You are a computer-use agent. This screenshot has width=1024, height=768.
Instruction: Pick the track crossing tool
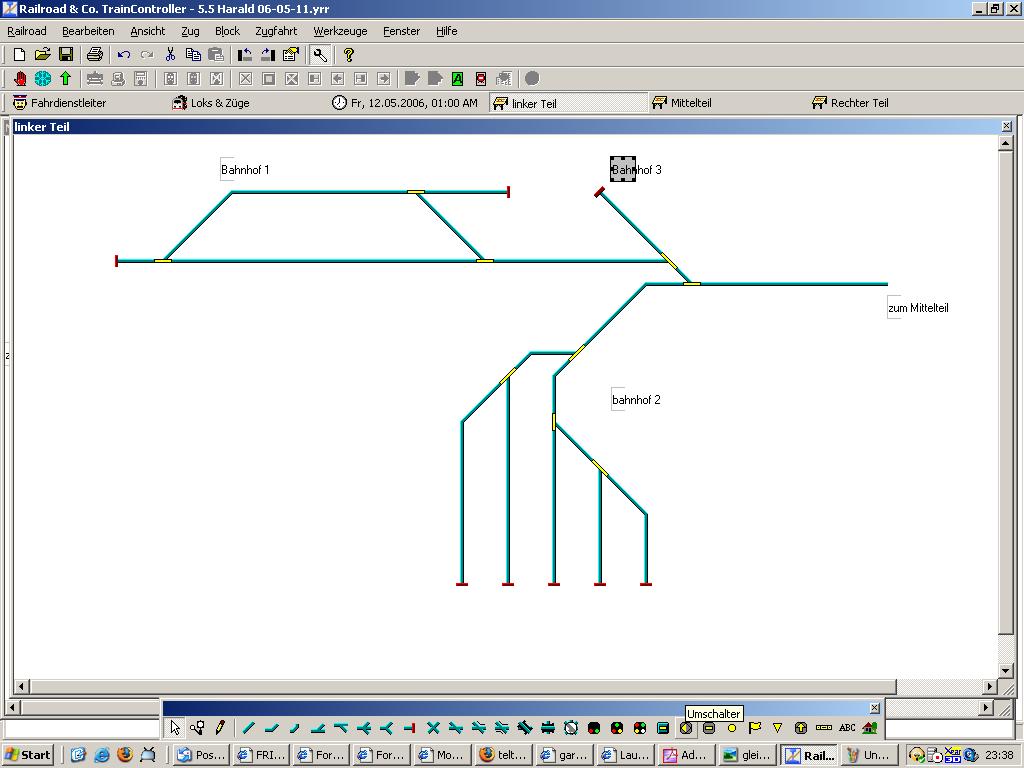(433, 728)
